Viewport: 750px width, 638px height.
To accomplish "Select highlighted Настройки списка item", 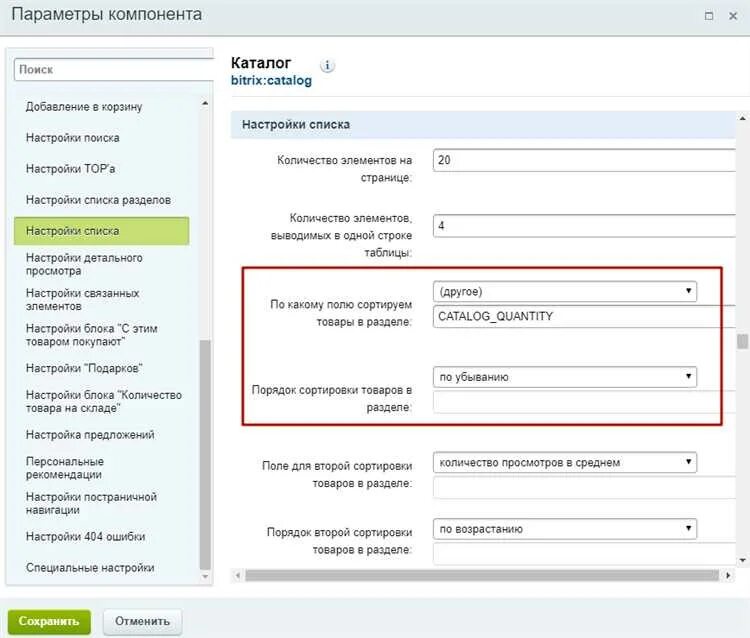I will pos(101,231).
